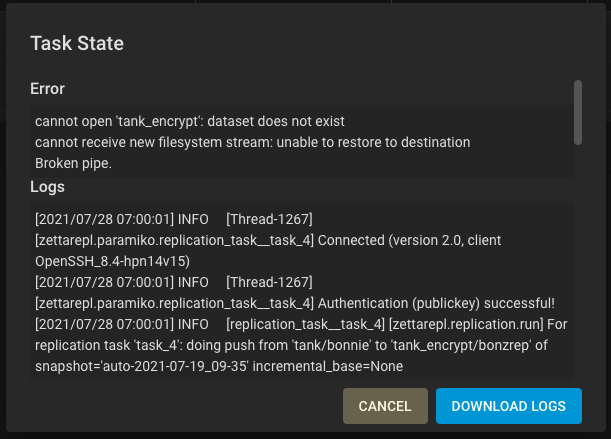This screenshot has width=611, height=439.
Task: Click the 'dataset does not exist' error line
Action: point(189,121)
